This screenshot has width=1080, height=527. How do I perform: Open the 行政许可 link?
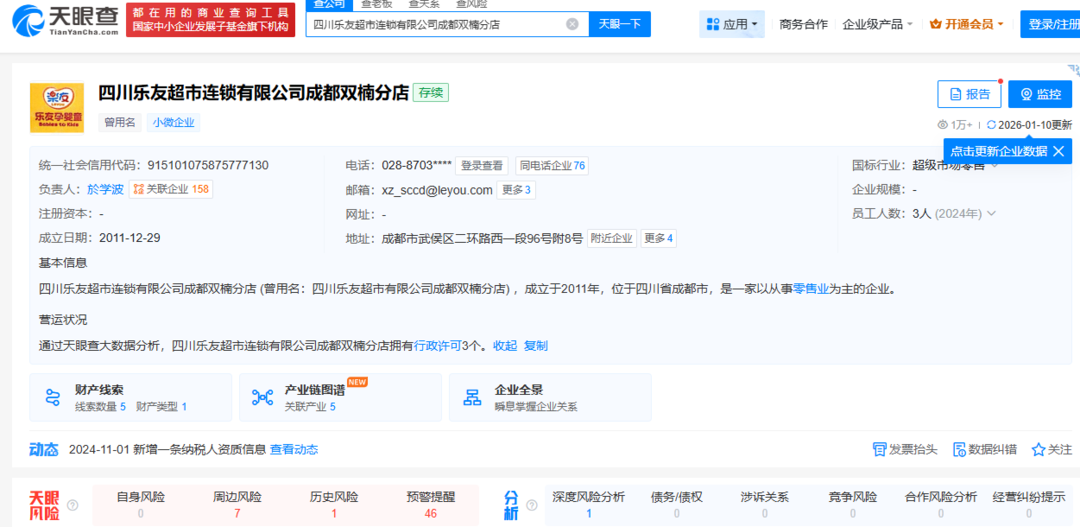(437, 345)
